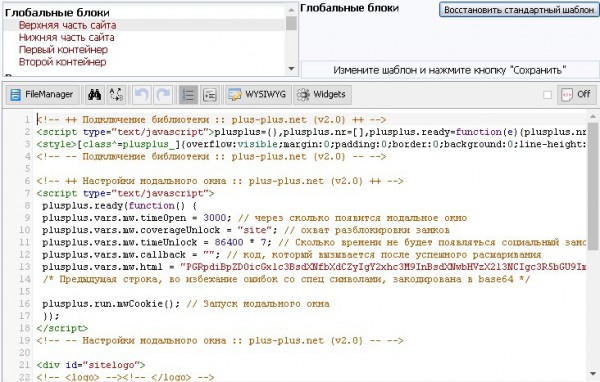Click the binoculars search icon

[x=95, y=95]
